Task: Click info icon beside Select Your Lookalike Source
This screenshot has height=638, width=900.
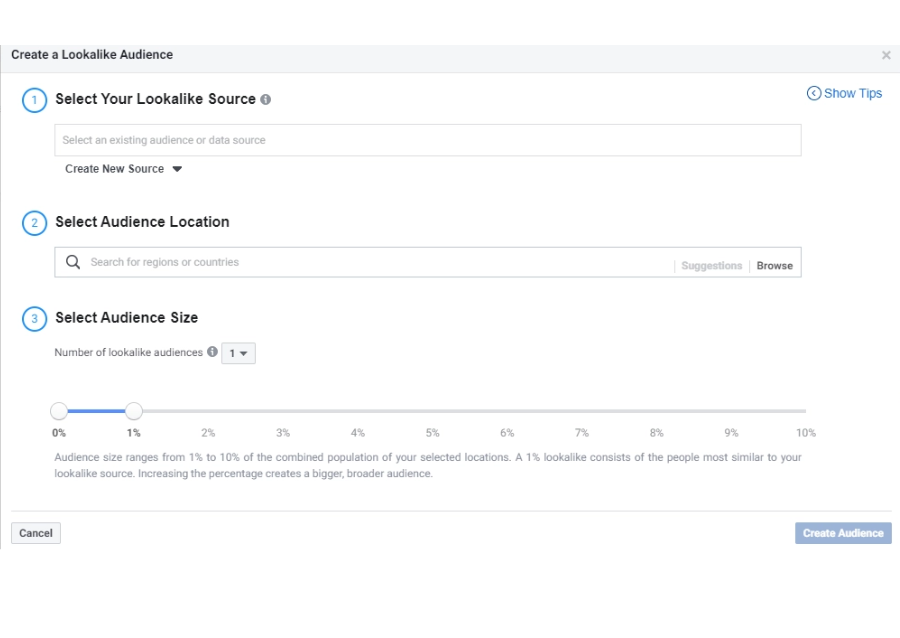Action: click(265, 99)
